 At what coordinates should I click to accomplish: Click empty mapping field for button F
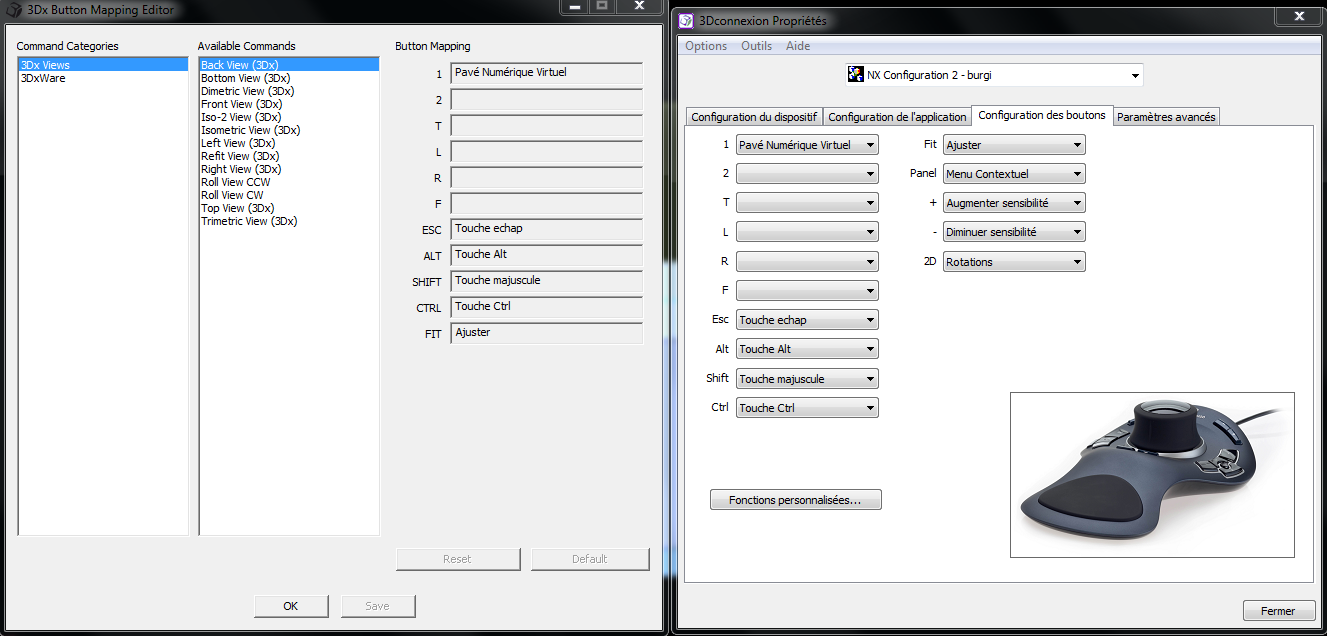(x=547, y=203)
